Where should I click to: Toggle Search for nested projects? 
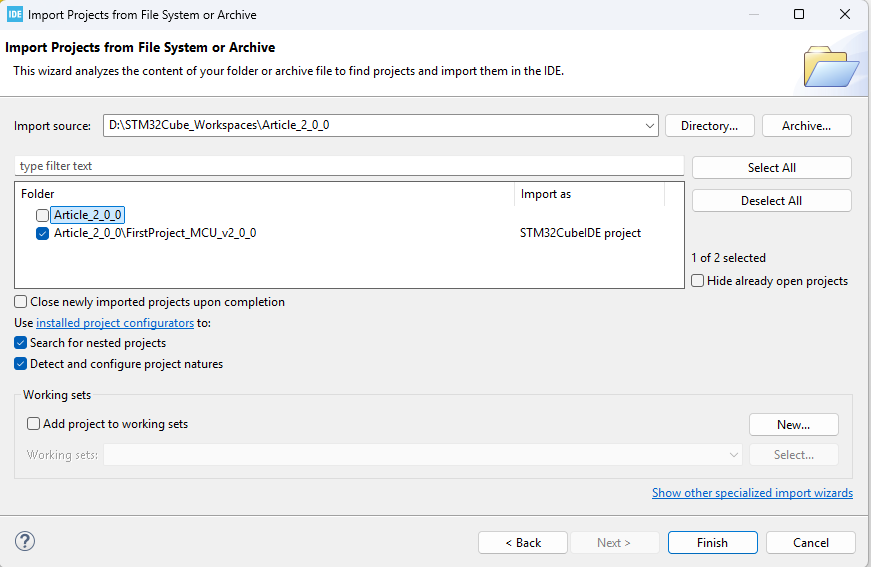tap(21, 343)
